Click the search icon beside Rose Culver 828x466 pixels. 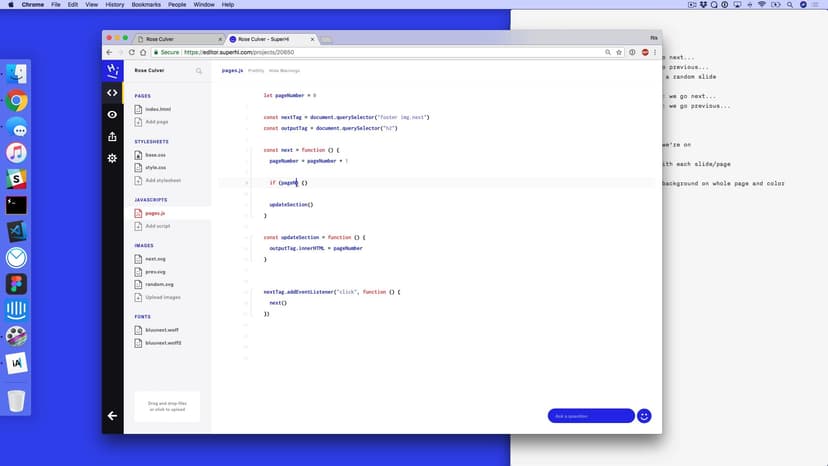pyautogui.click(x=199, y=71)
